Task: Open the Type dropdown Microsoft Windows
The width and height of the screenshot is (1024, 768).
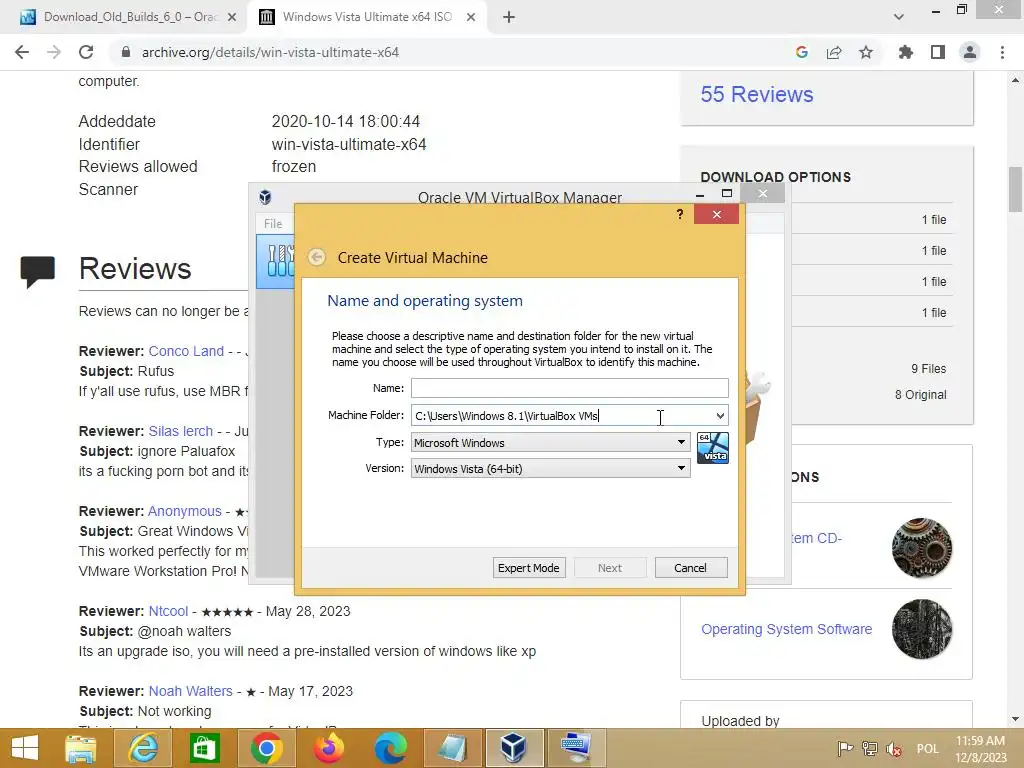Action: coord(551,442)
